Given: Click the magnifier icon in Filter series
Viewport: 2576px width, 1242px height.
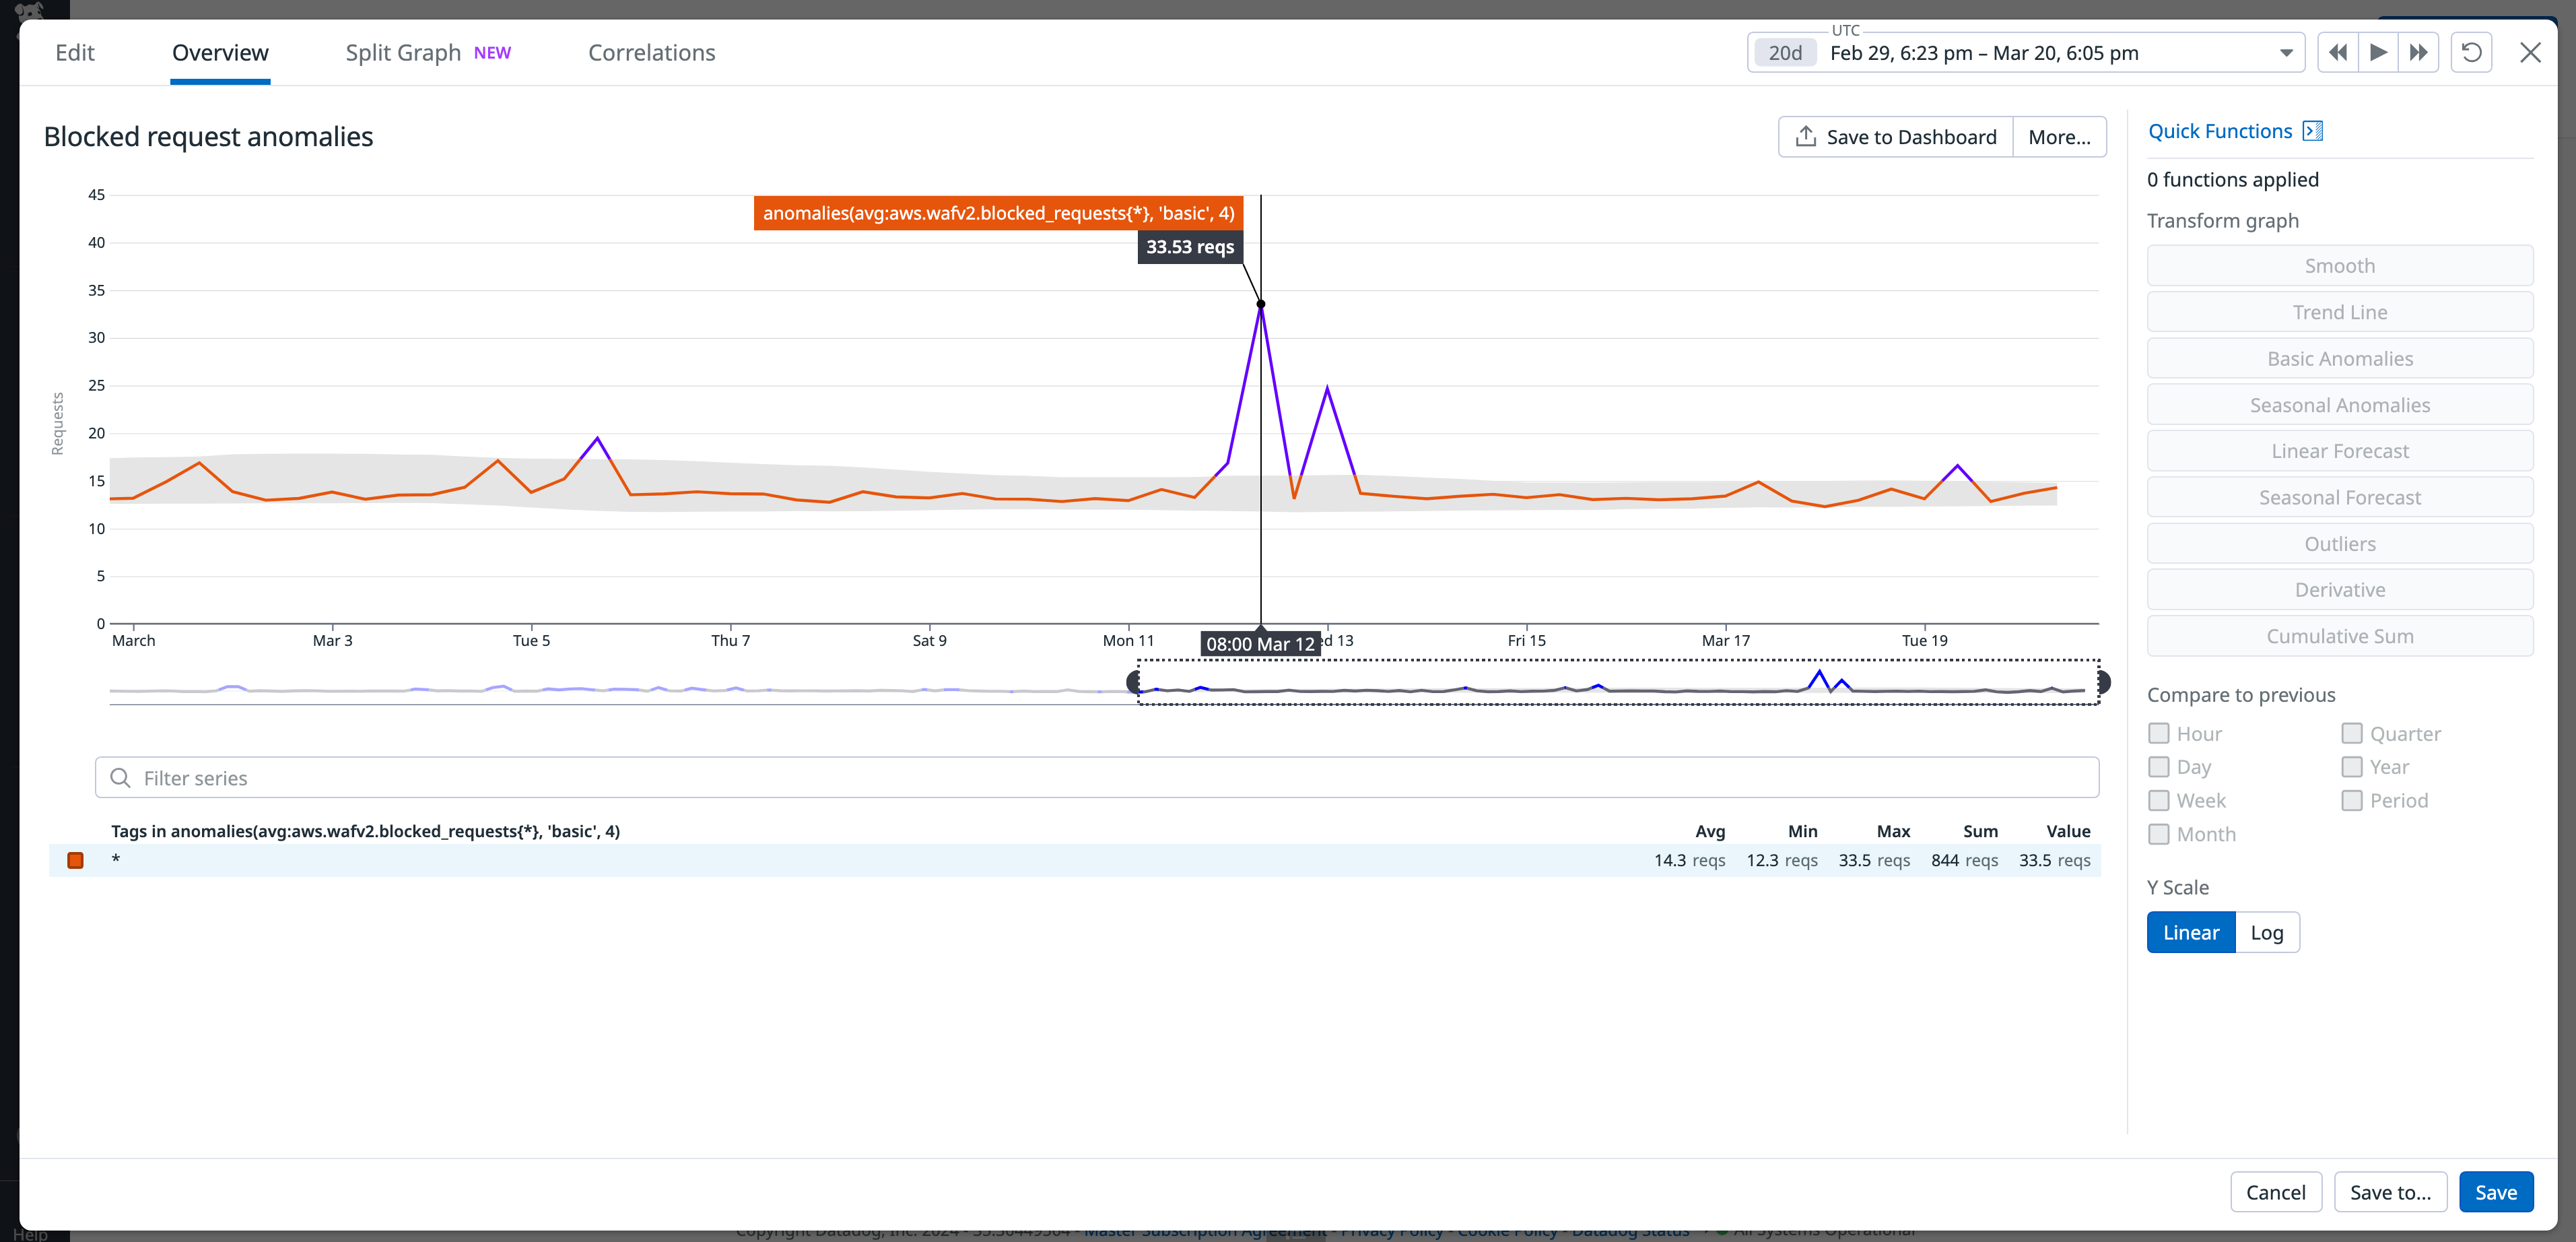Looking at the screenshot, I should tap(120, 777).
